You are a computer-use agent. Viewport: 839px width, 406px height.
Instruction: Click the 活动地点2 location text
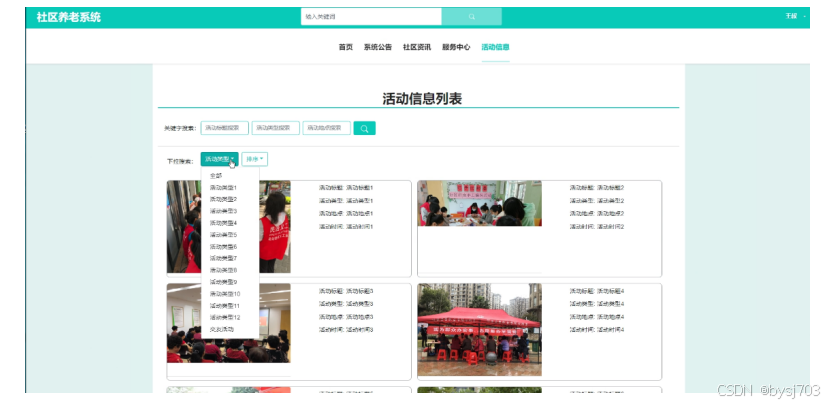(x=611, y=213)
